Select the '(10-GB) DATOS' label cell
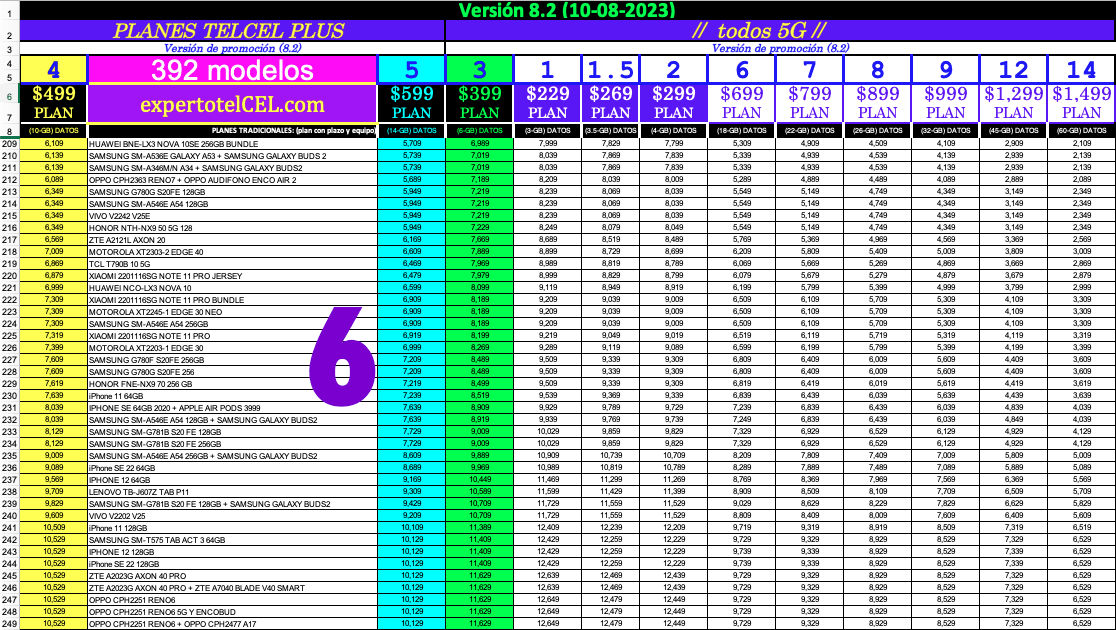 [53, 131]
